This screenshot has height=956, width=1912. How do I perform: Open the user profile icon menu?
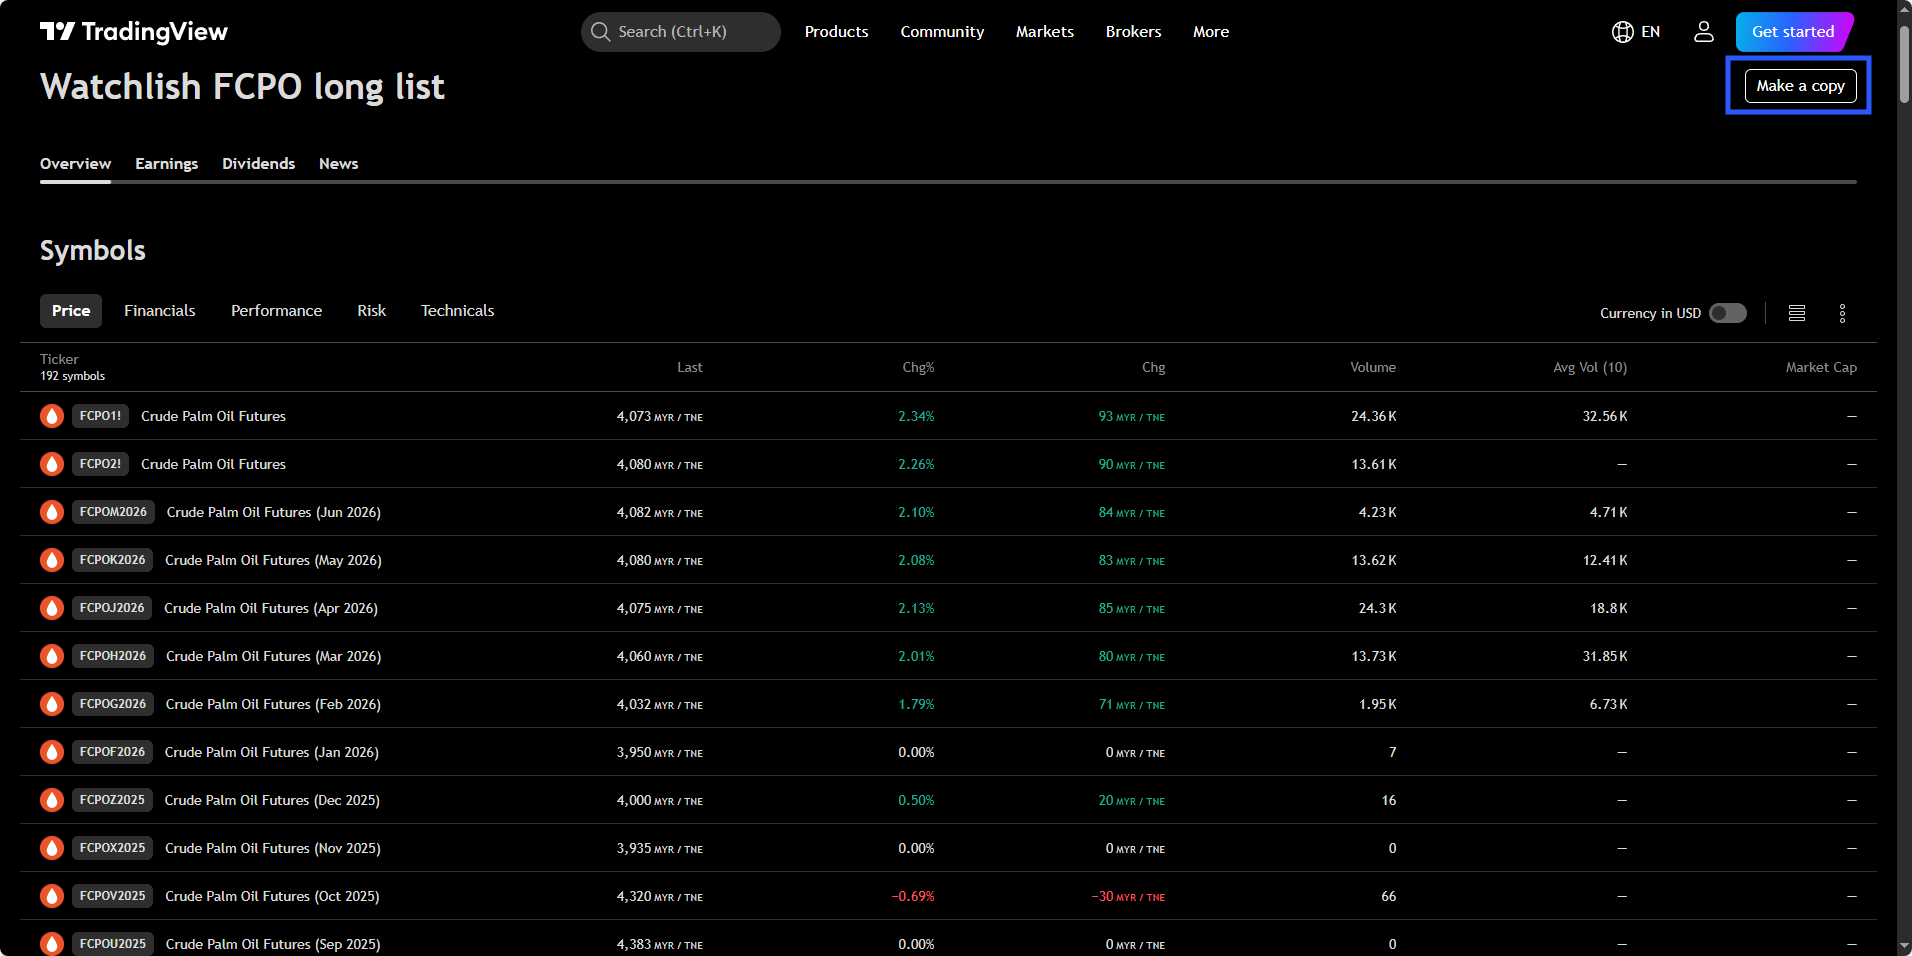[x=1703, y=32]
